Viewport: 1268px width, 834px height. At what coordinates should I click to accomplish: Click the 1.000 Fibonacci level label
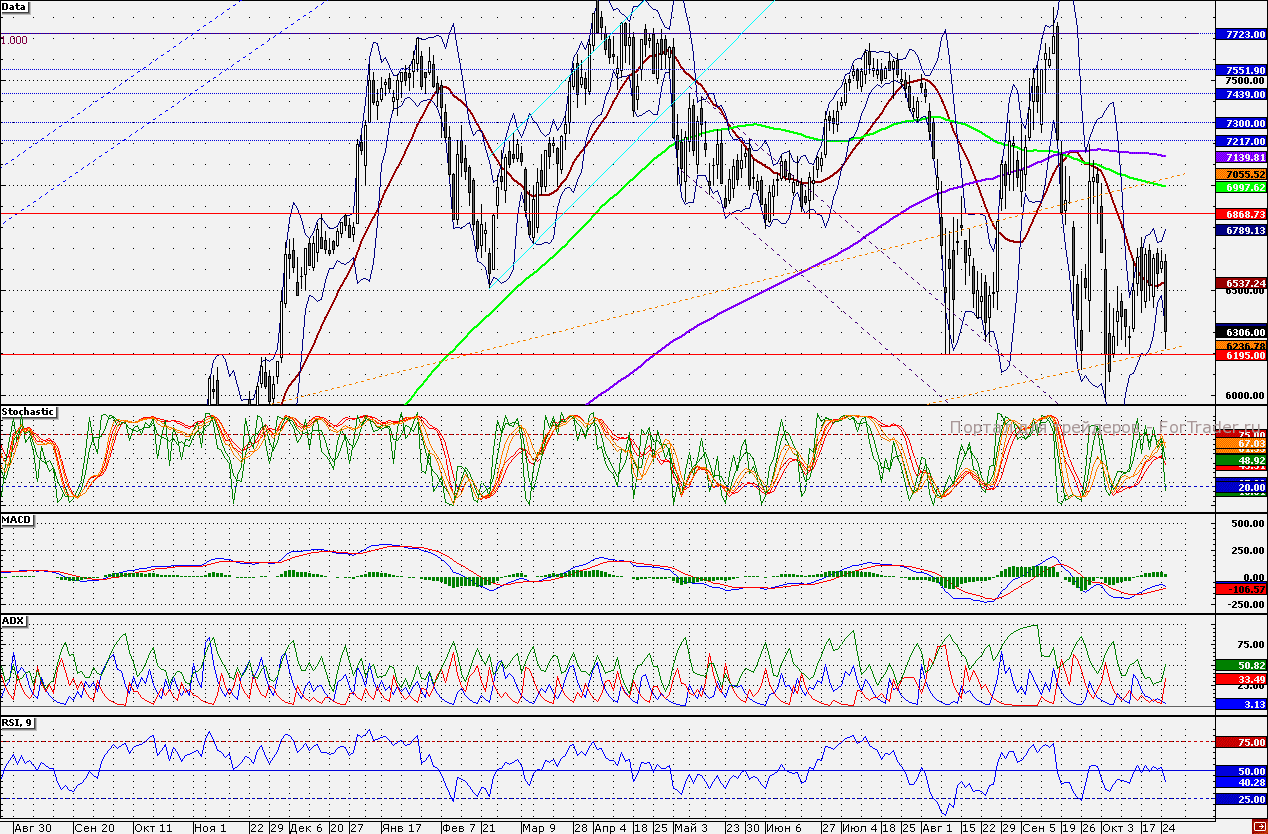(15, 41)
